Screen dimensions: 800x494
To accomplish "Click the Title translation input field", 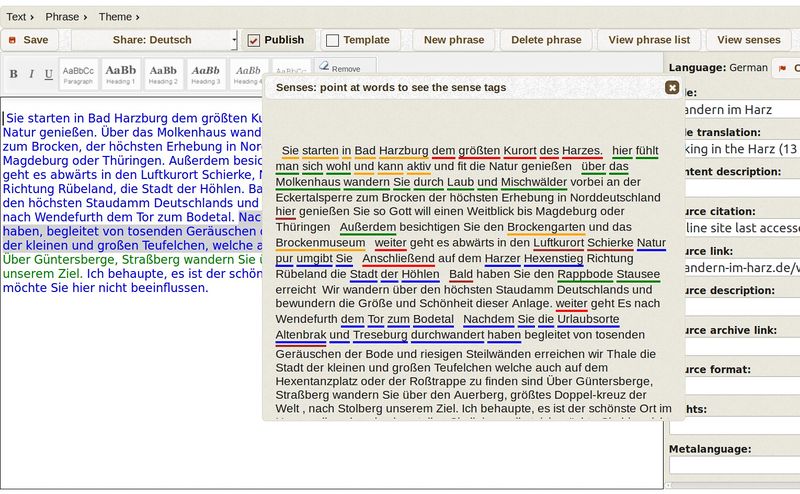I will 735,149.
